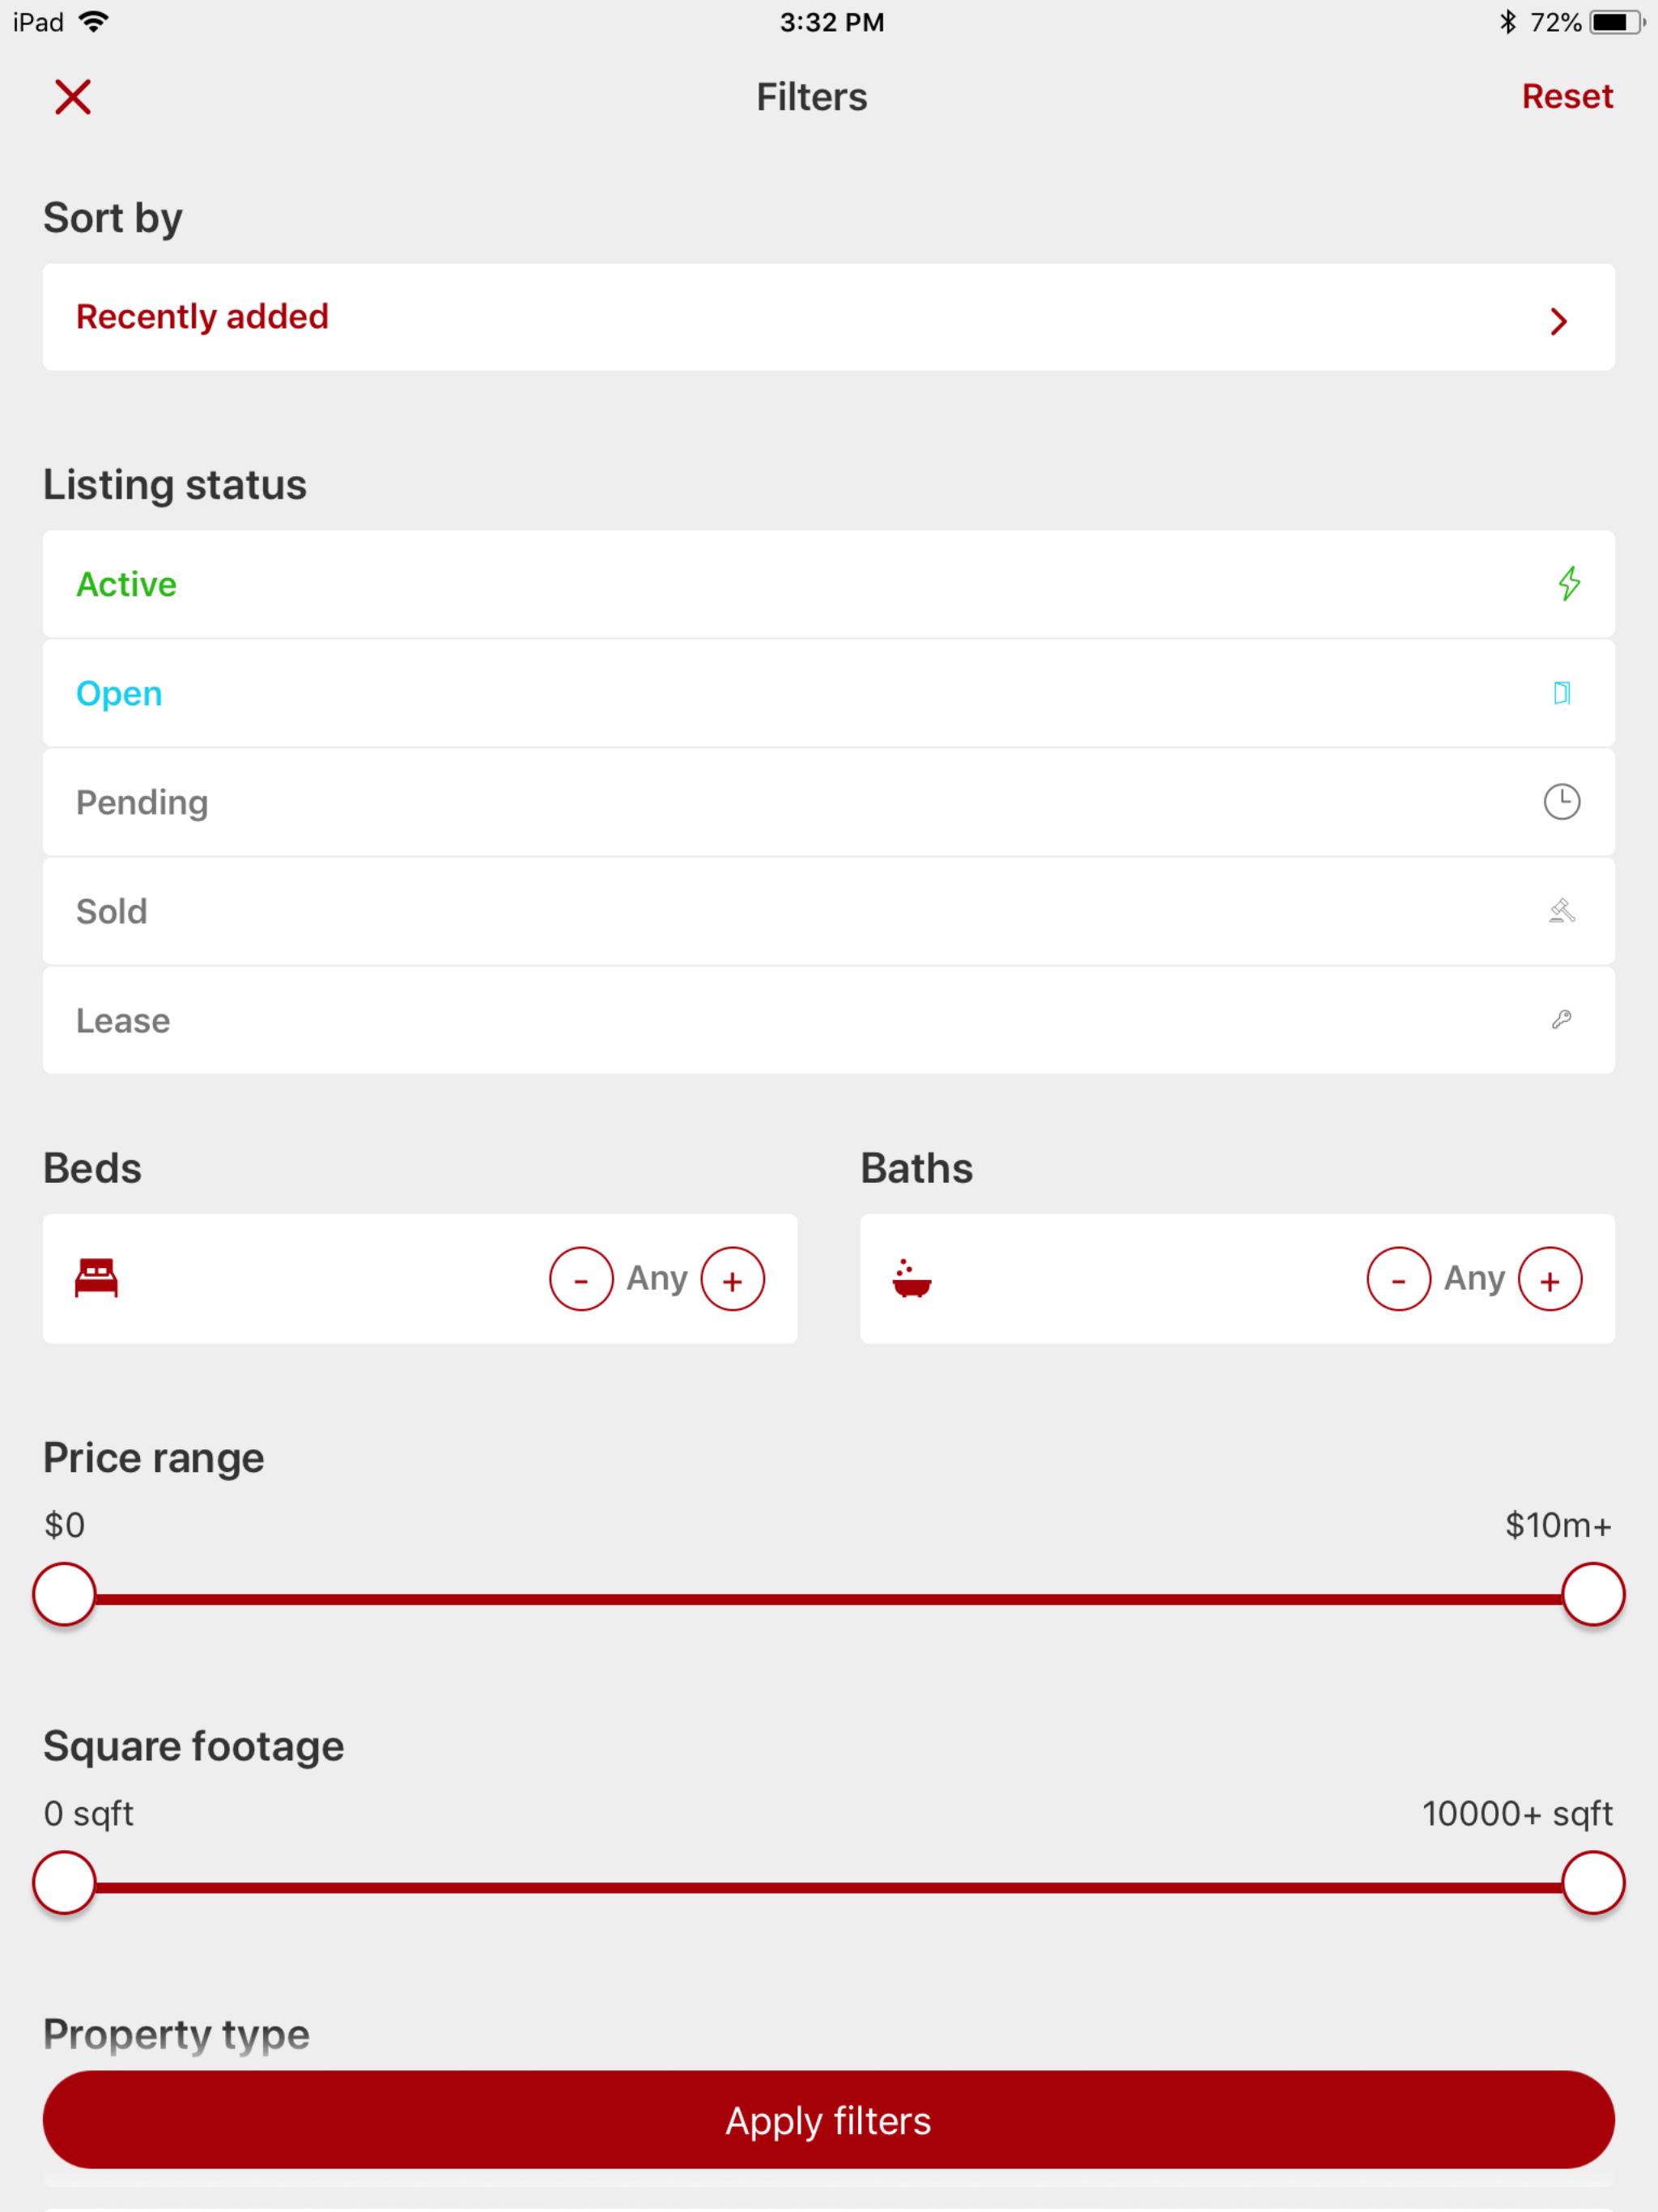Increase the Beds count with the plus button
The width and height of the screenshot is (1658, 2212).
732,1279
